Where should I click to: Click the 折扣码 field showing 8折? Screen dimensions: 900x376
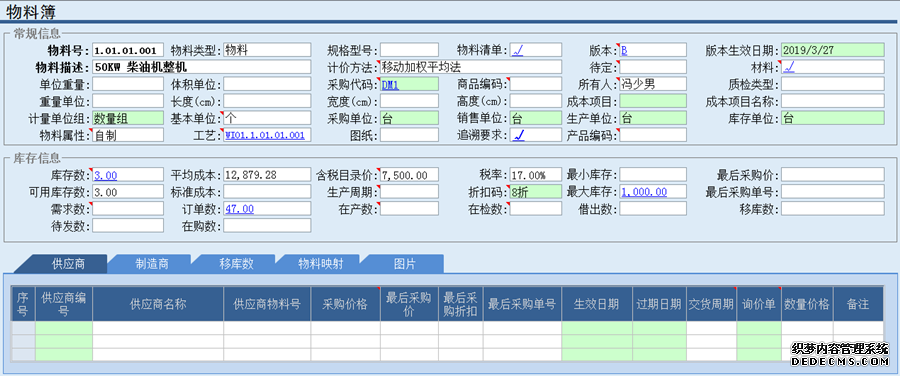point(536,192)
